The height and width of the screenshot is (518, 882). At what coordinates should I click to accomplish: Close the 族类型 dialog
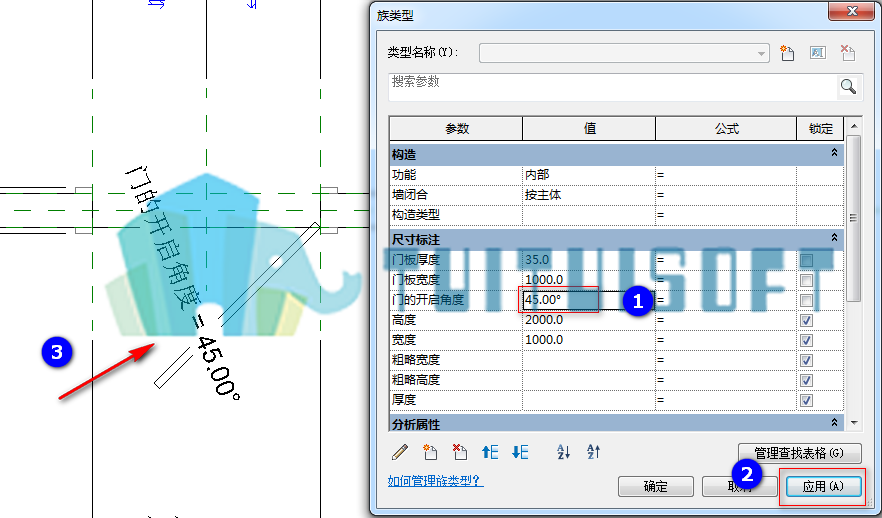tap(852, 11)
